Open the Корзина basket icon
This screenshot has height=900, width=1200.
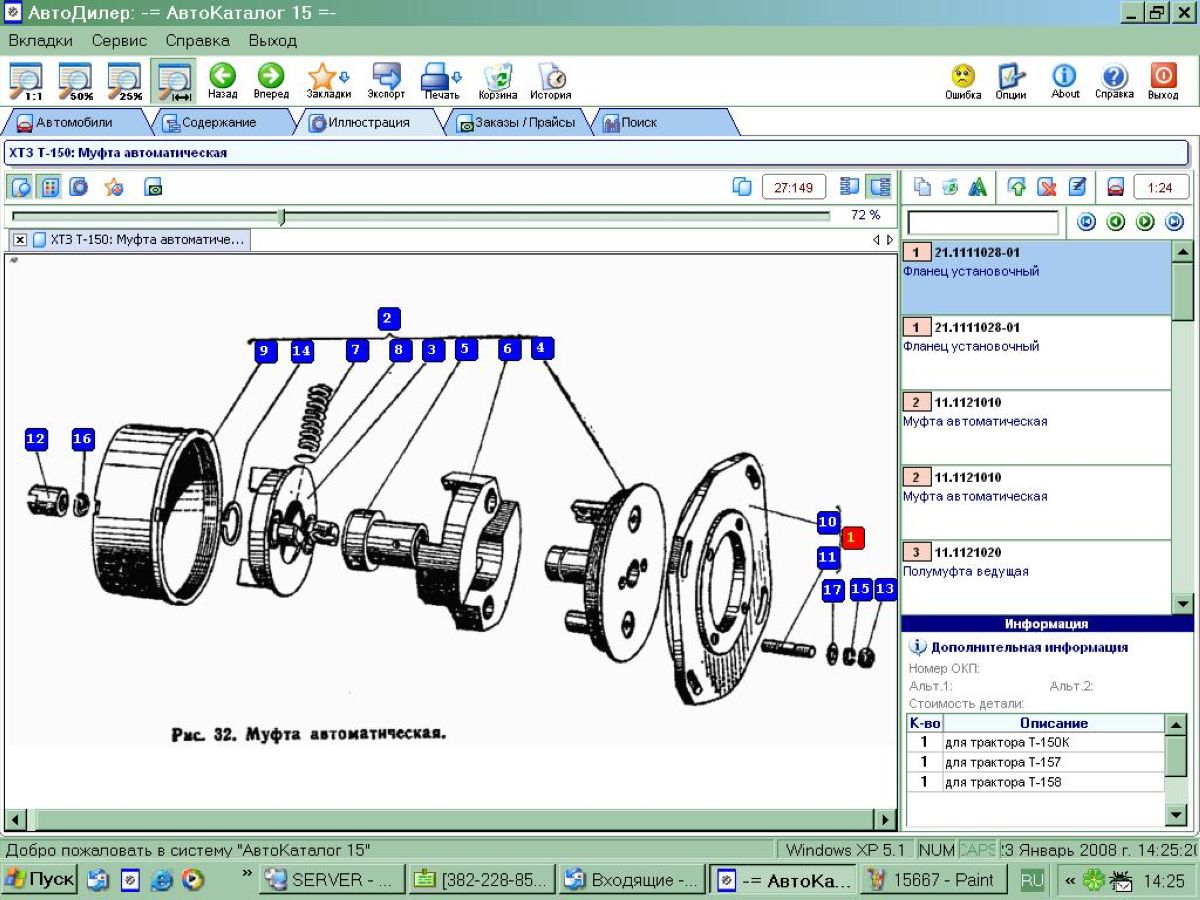click(x=498, y=79)
